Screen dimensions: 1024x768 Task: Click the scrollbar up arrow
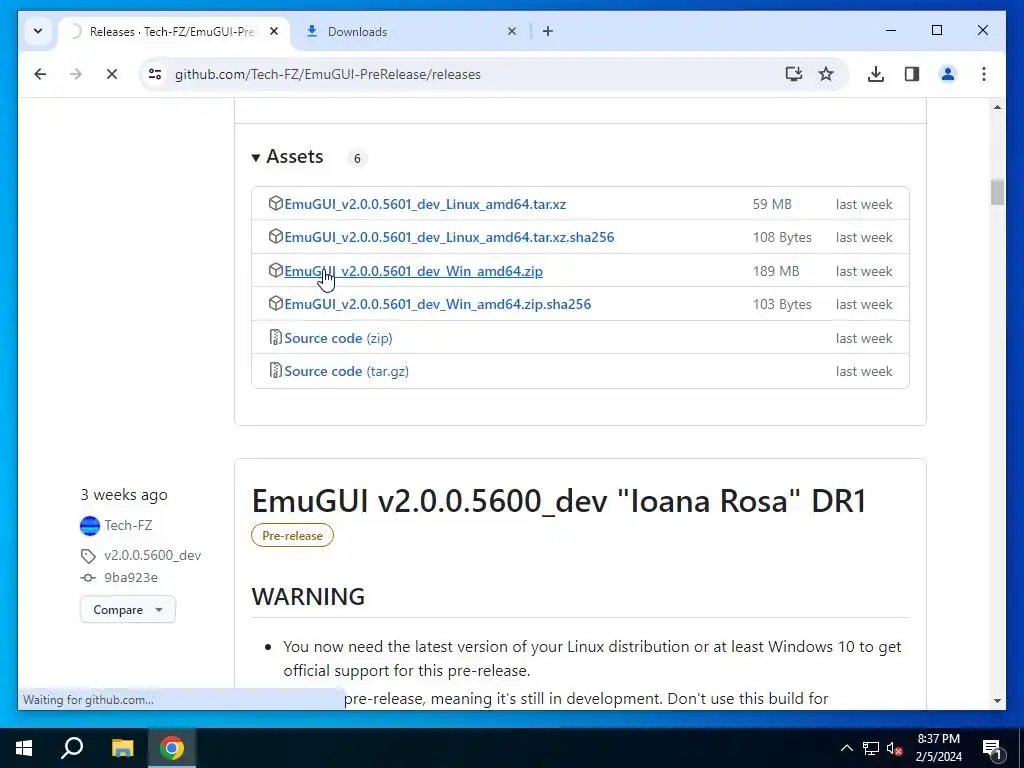(997, 107)
